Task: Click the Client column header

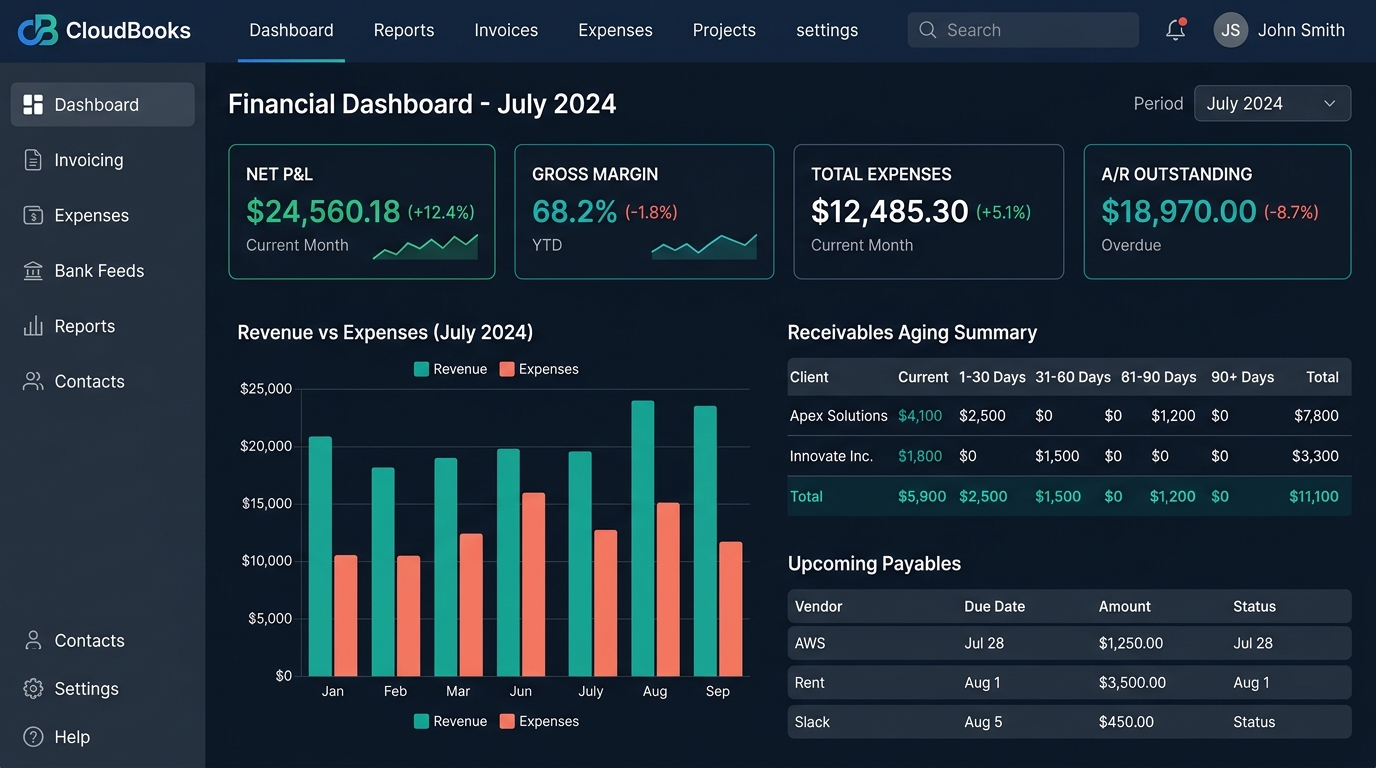Action: click(x=809, y=377)
